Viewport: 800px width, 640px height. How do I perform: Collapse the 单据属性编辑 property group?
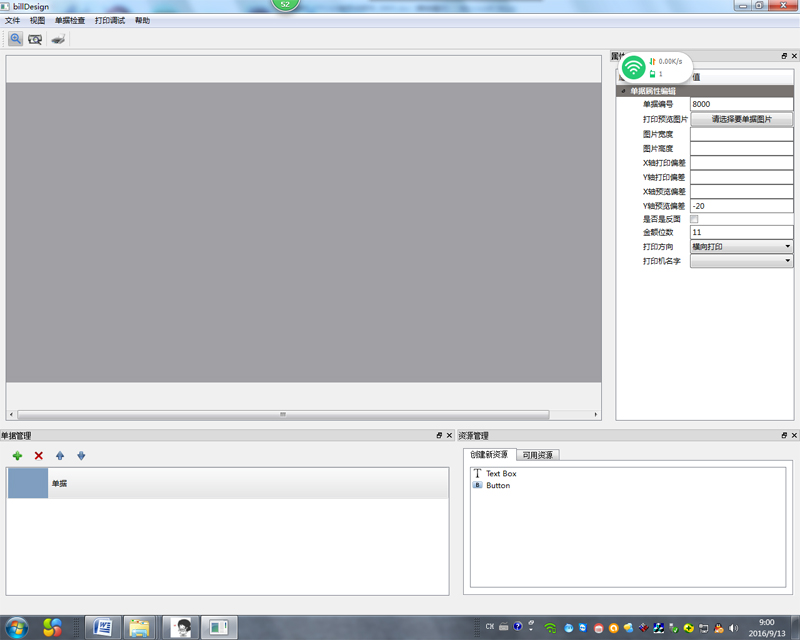(624, 91)
